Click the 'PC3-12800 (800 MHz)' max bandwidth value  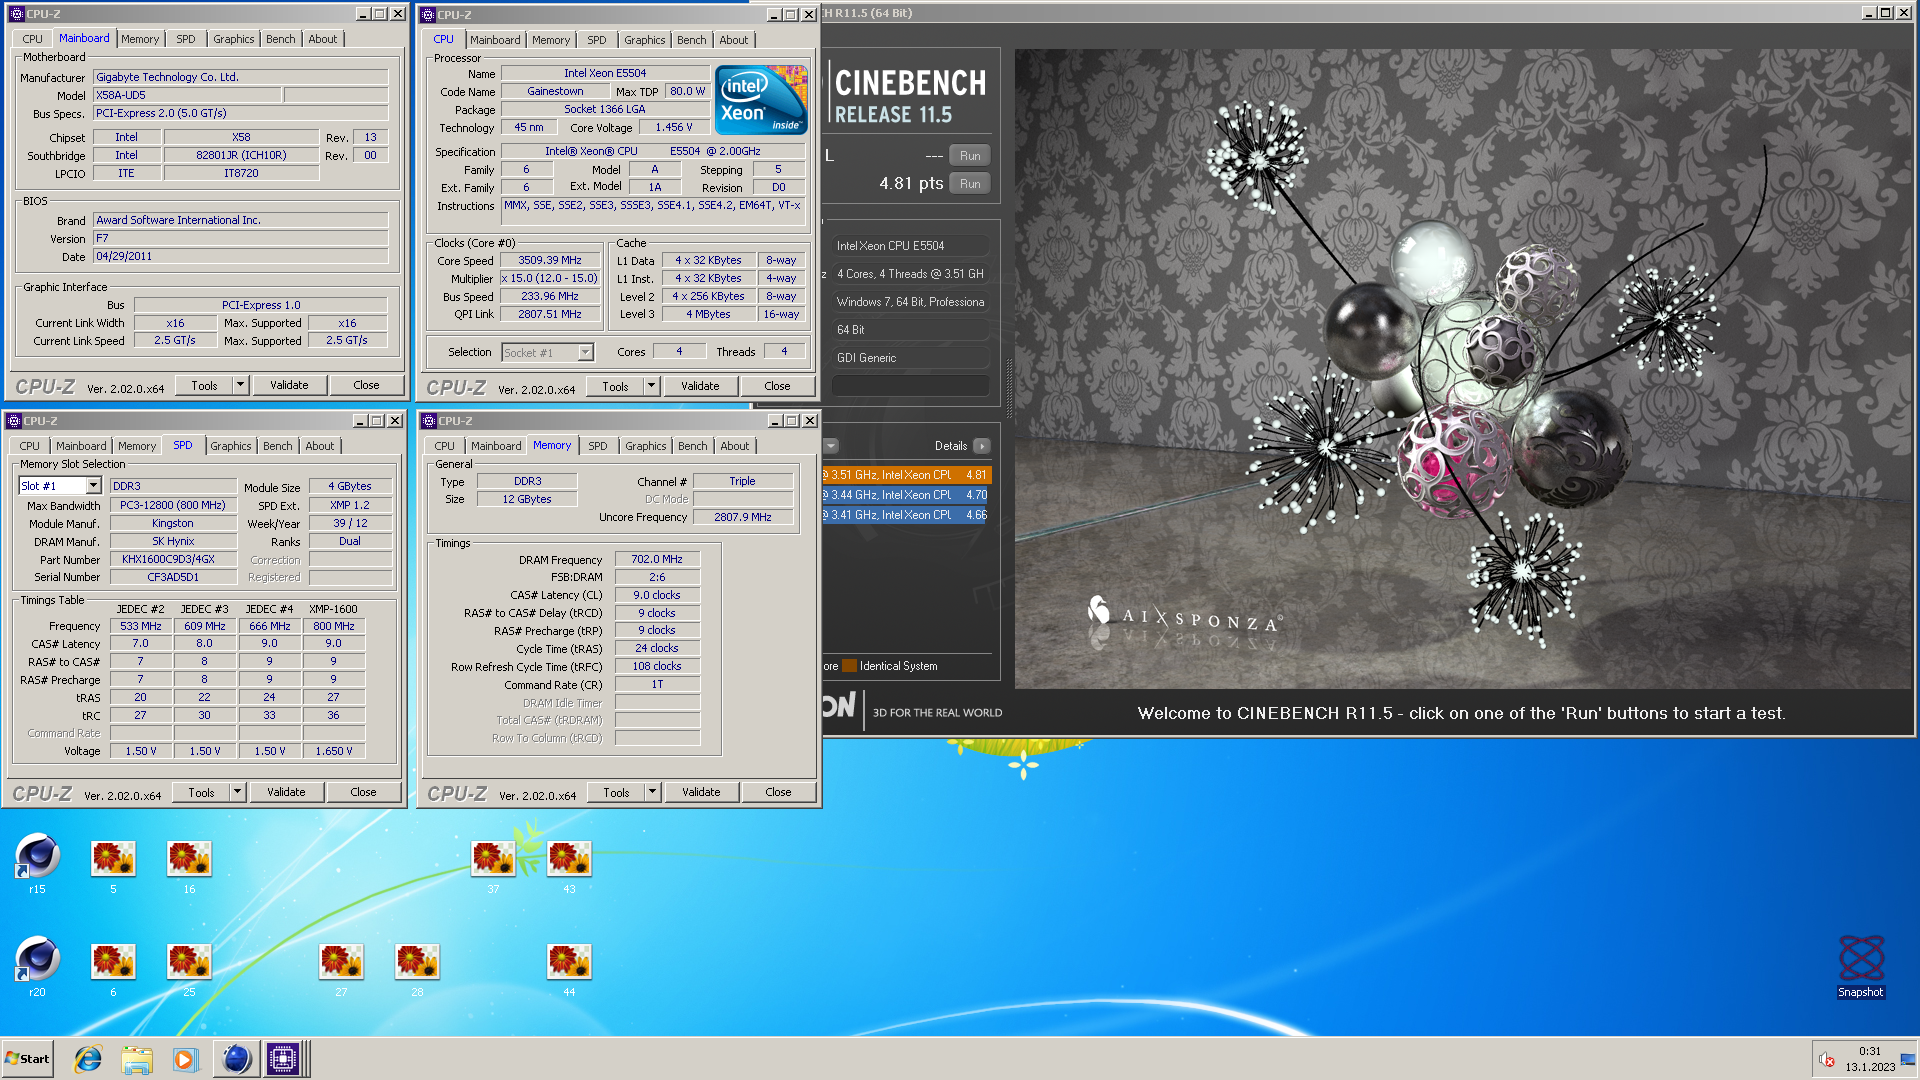pos(173,505)
